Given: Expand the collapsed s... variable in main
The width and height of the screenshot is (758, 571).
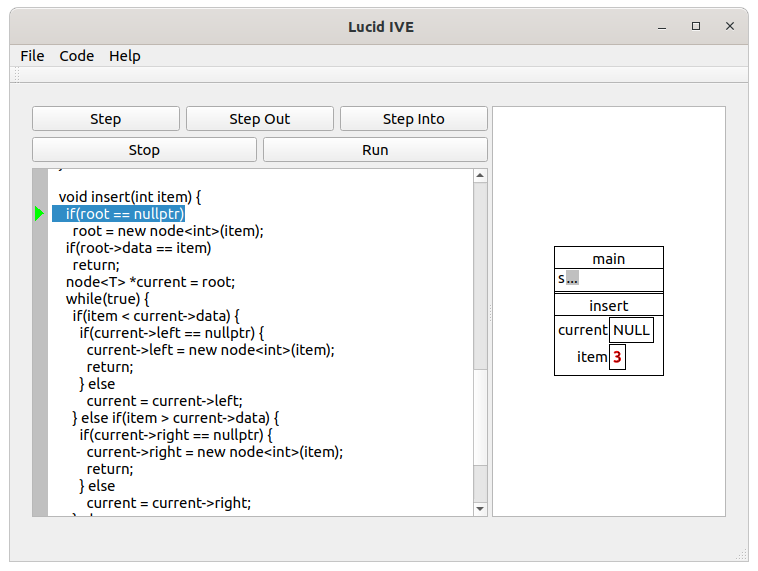Looking at the screenshot, I should 572,278.
